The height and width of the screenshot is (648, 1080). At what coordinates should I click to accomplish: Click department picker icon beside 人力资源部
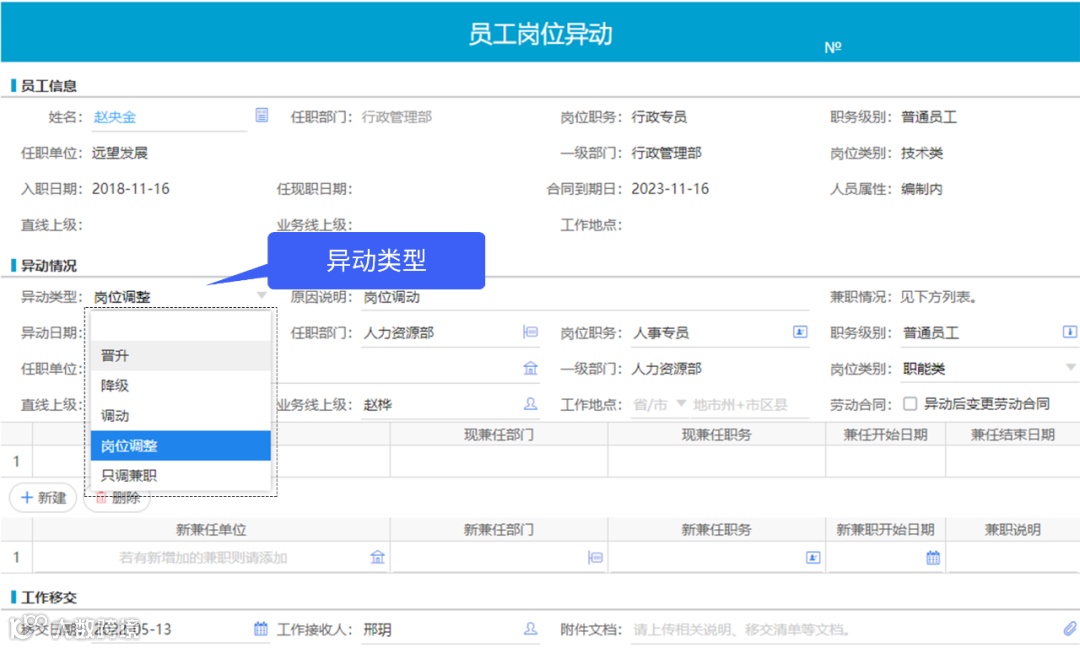pos(530,332)
